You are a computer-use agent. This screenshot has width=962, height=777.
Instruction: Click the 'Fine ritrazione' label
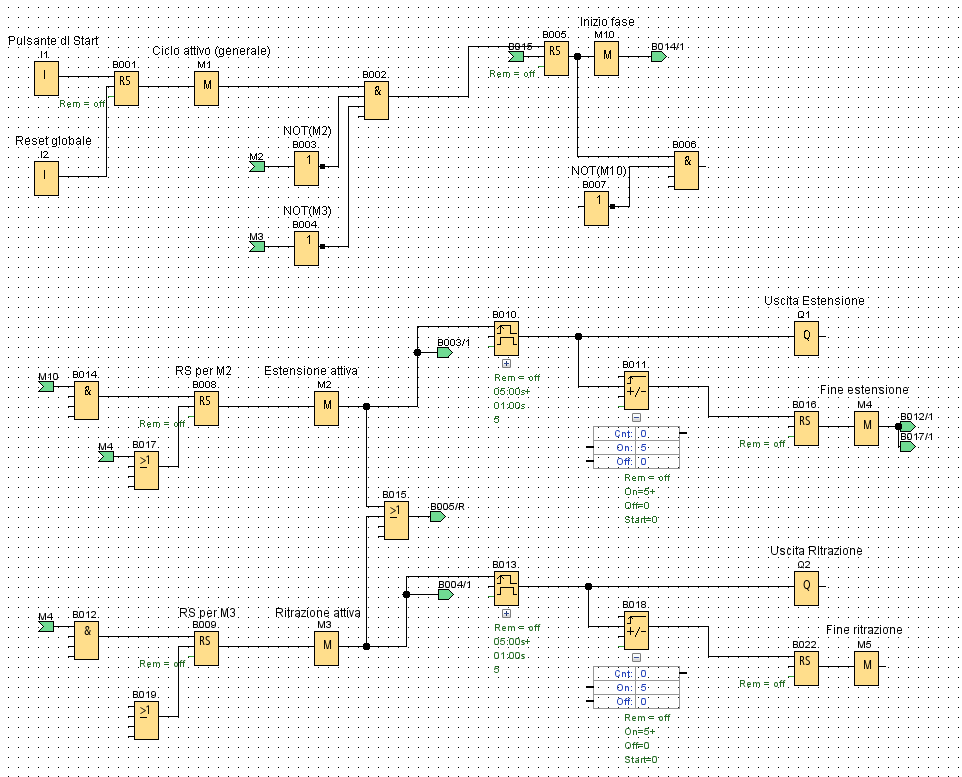[864, 630]
